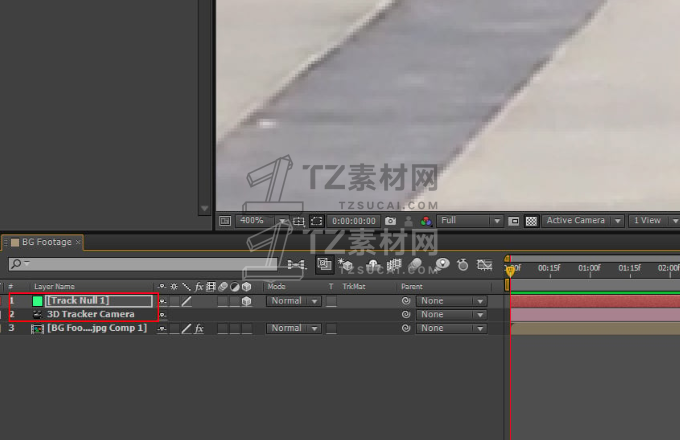Screen dimensions: 680x440
Task: Switch to the BG Footage timeline tab
Action: (47, 242)
